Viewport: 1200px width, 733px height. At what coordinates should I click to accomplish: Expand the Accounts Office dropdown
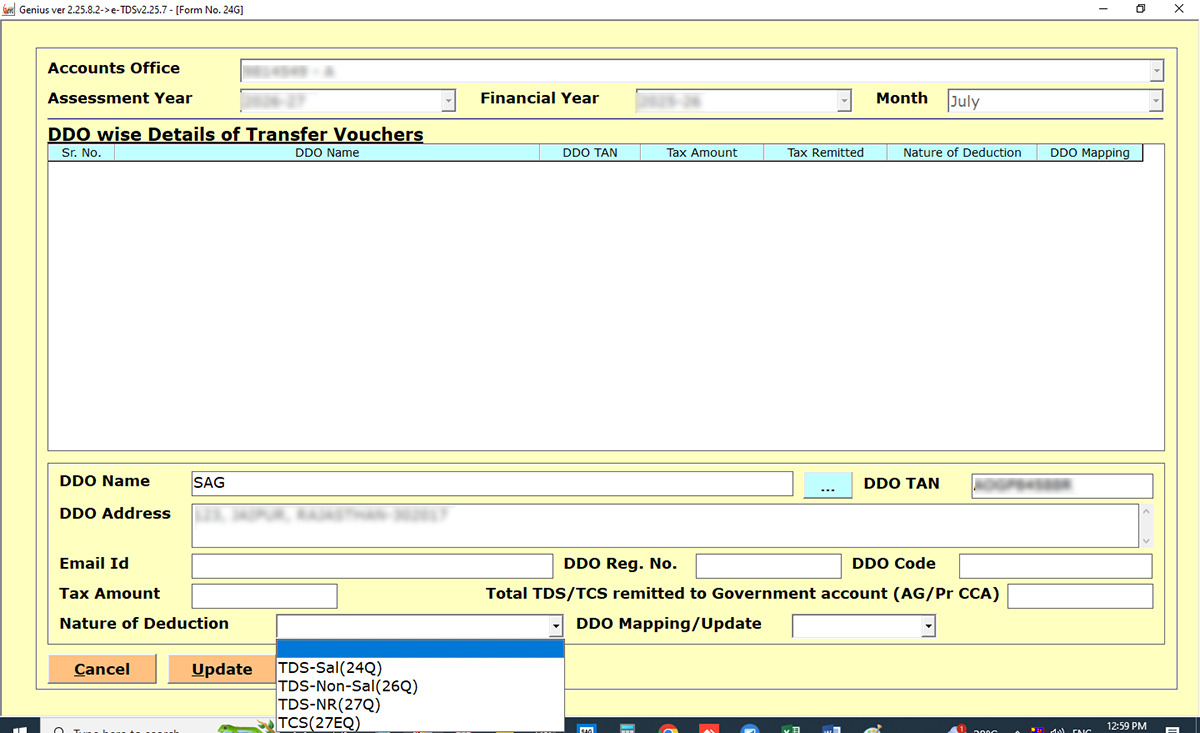pyautogui.click(x=1156, y=71)
